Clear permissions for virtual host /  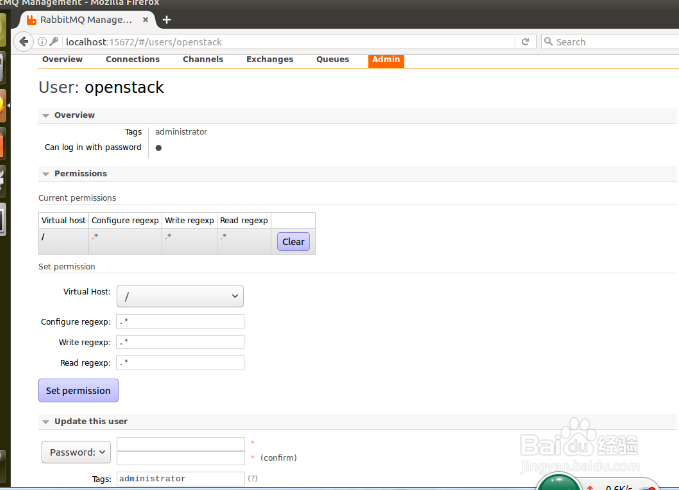(x=293, y=242)
